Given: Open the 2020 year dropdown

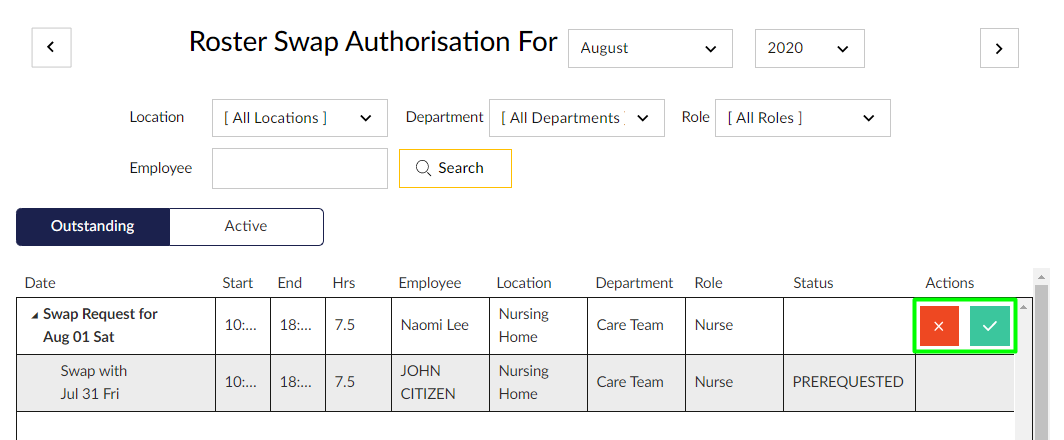Looking at the screenshot, I should pos(810,48).
